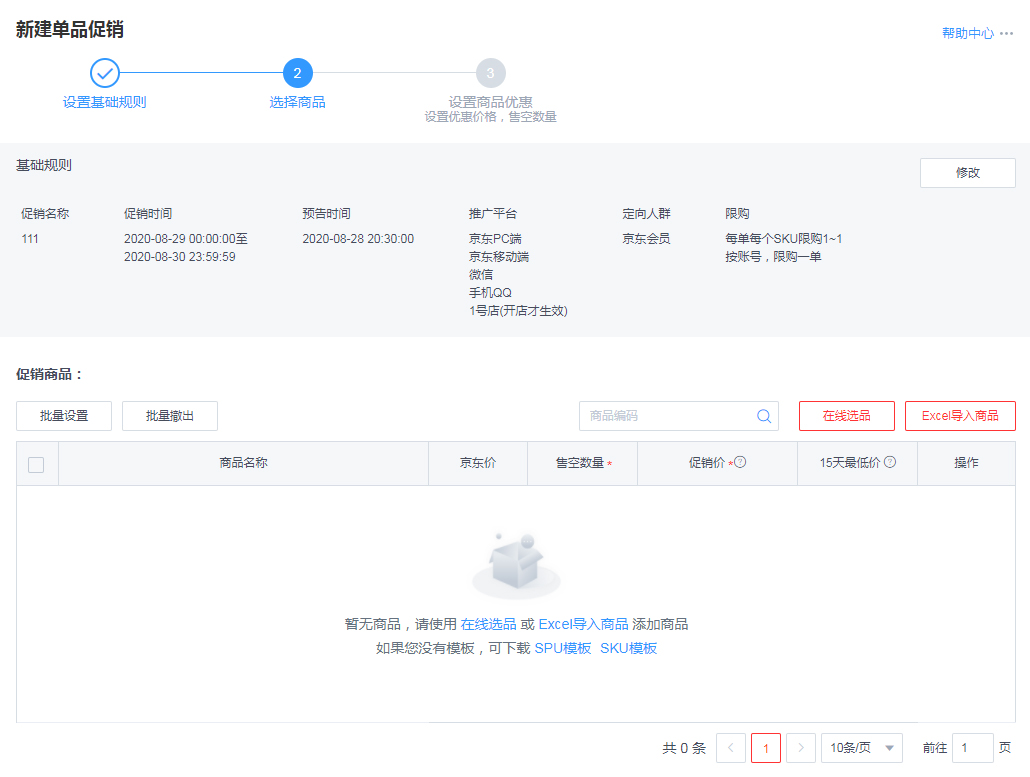Click the completed checkmark on 设置基础规则 step
The height and width of the screenshot is (777, 1030).
(x=104, y=72)
